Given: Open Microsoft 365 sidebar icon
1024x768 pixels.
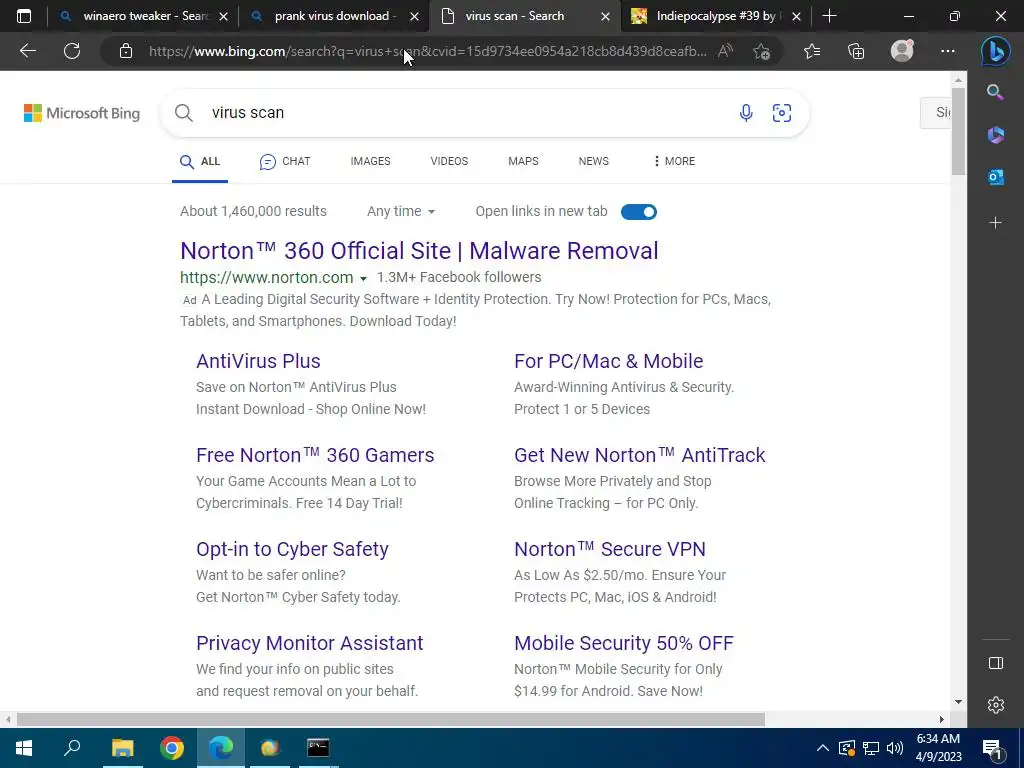Looking at the screenshot, I should (995, 135).
